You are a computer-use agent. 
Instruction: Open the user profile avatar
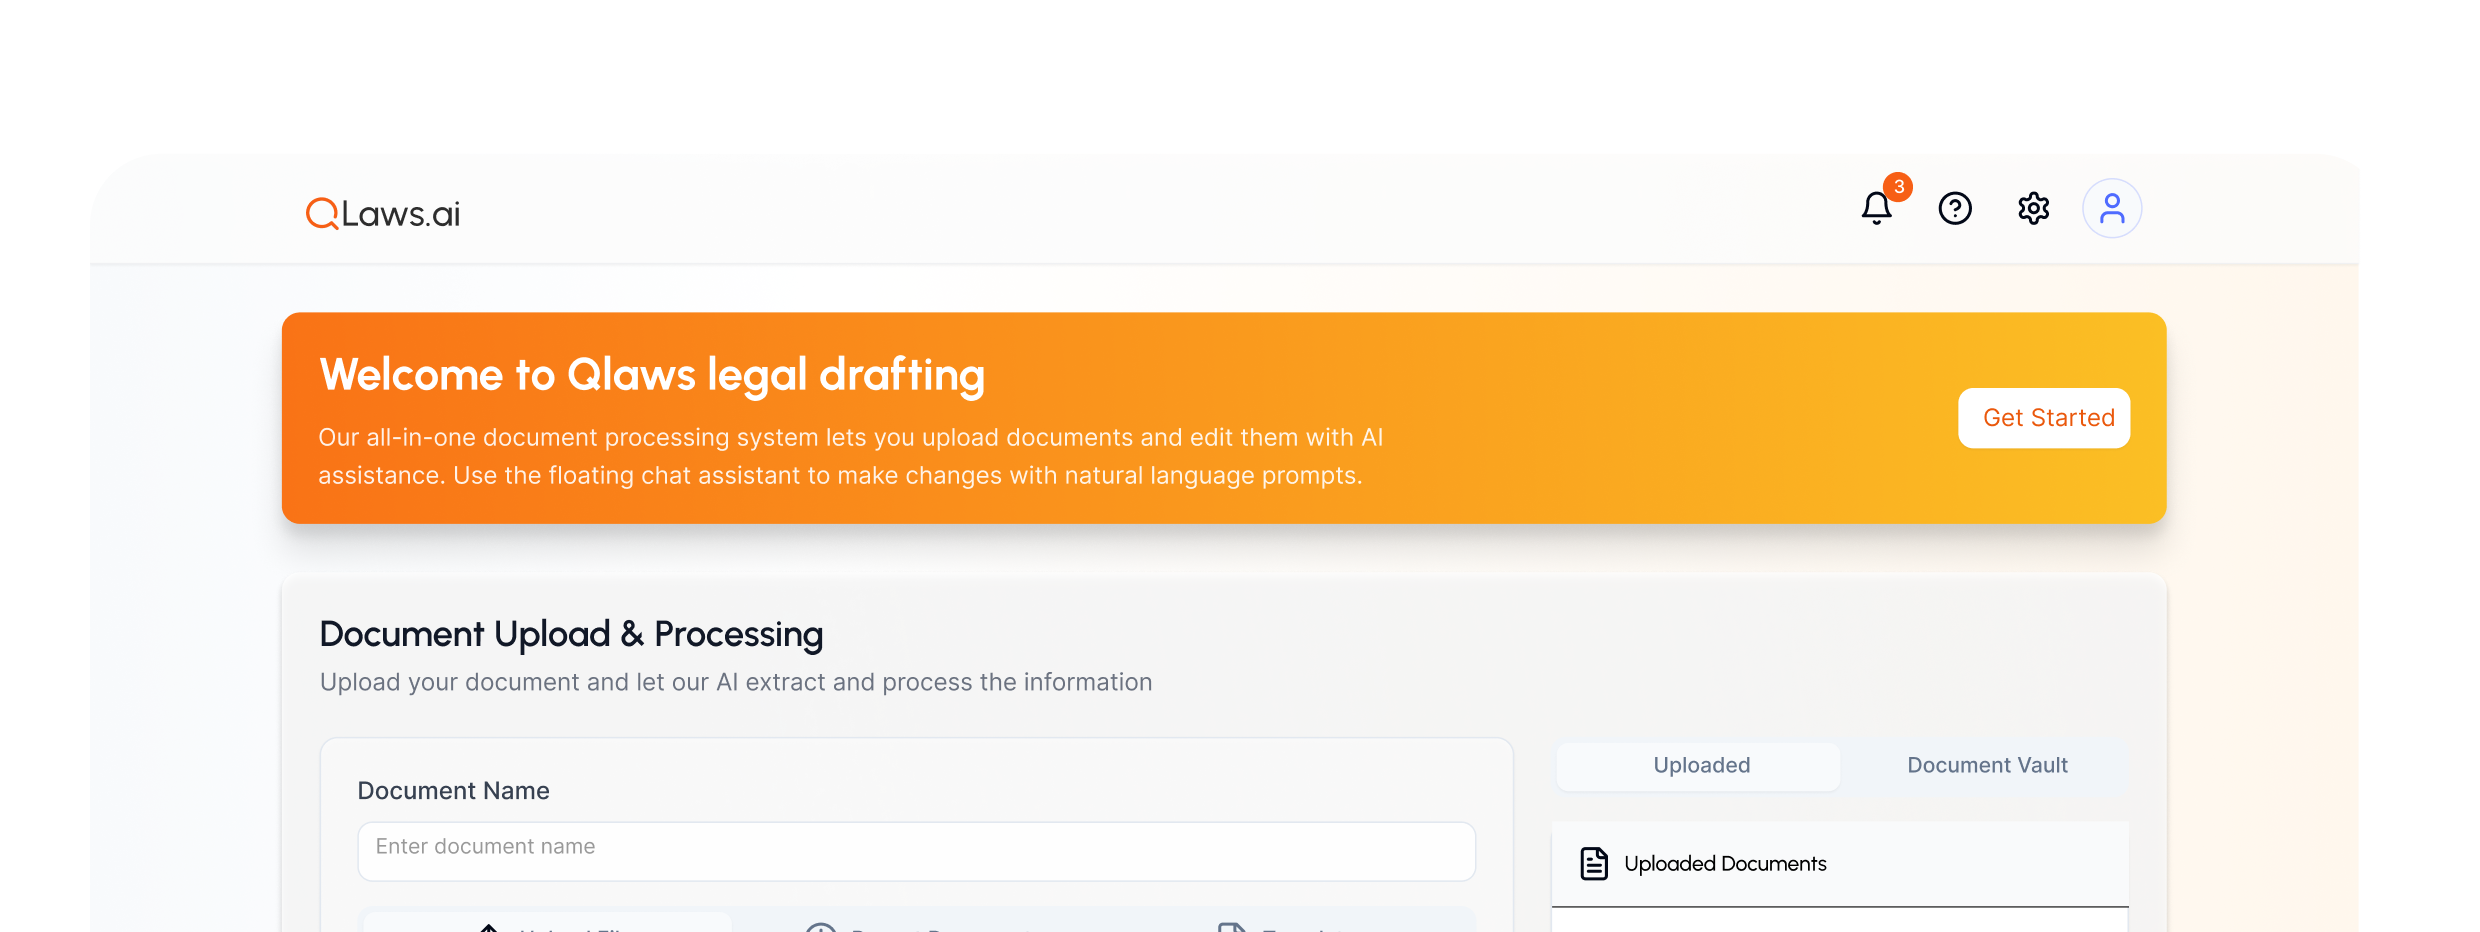tap(2111, 209)
